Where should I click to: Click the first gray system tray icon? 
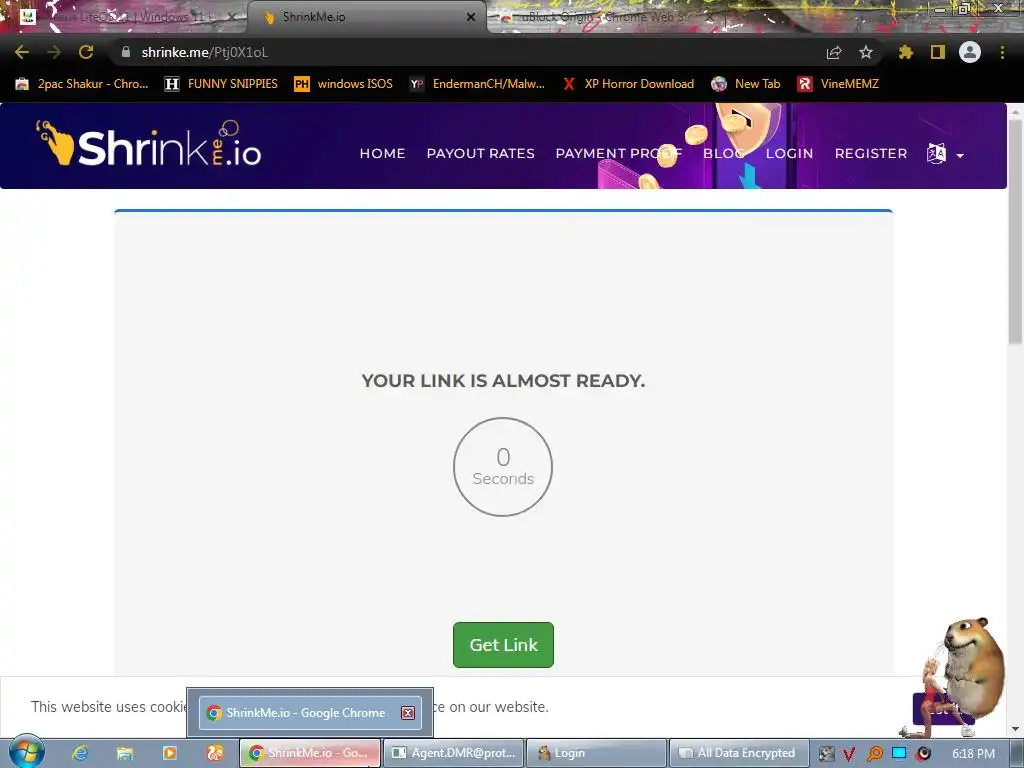(x=826, y=754)
